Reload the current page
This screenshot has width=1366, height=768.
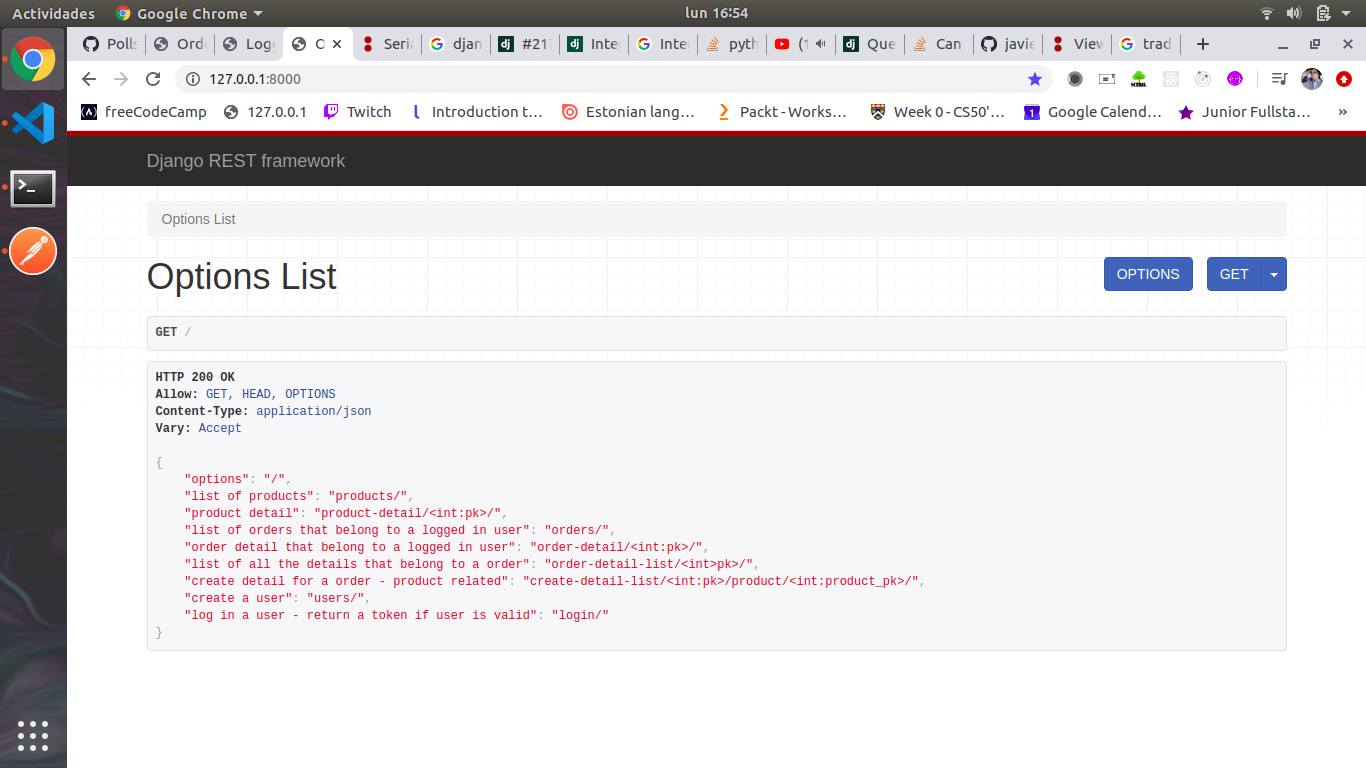tap(153, 79)
